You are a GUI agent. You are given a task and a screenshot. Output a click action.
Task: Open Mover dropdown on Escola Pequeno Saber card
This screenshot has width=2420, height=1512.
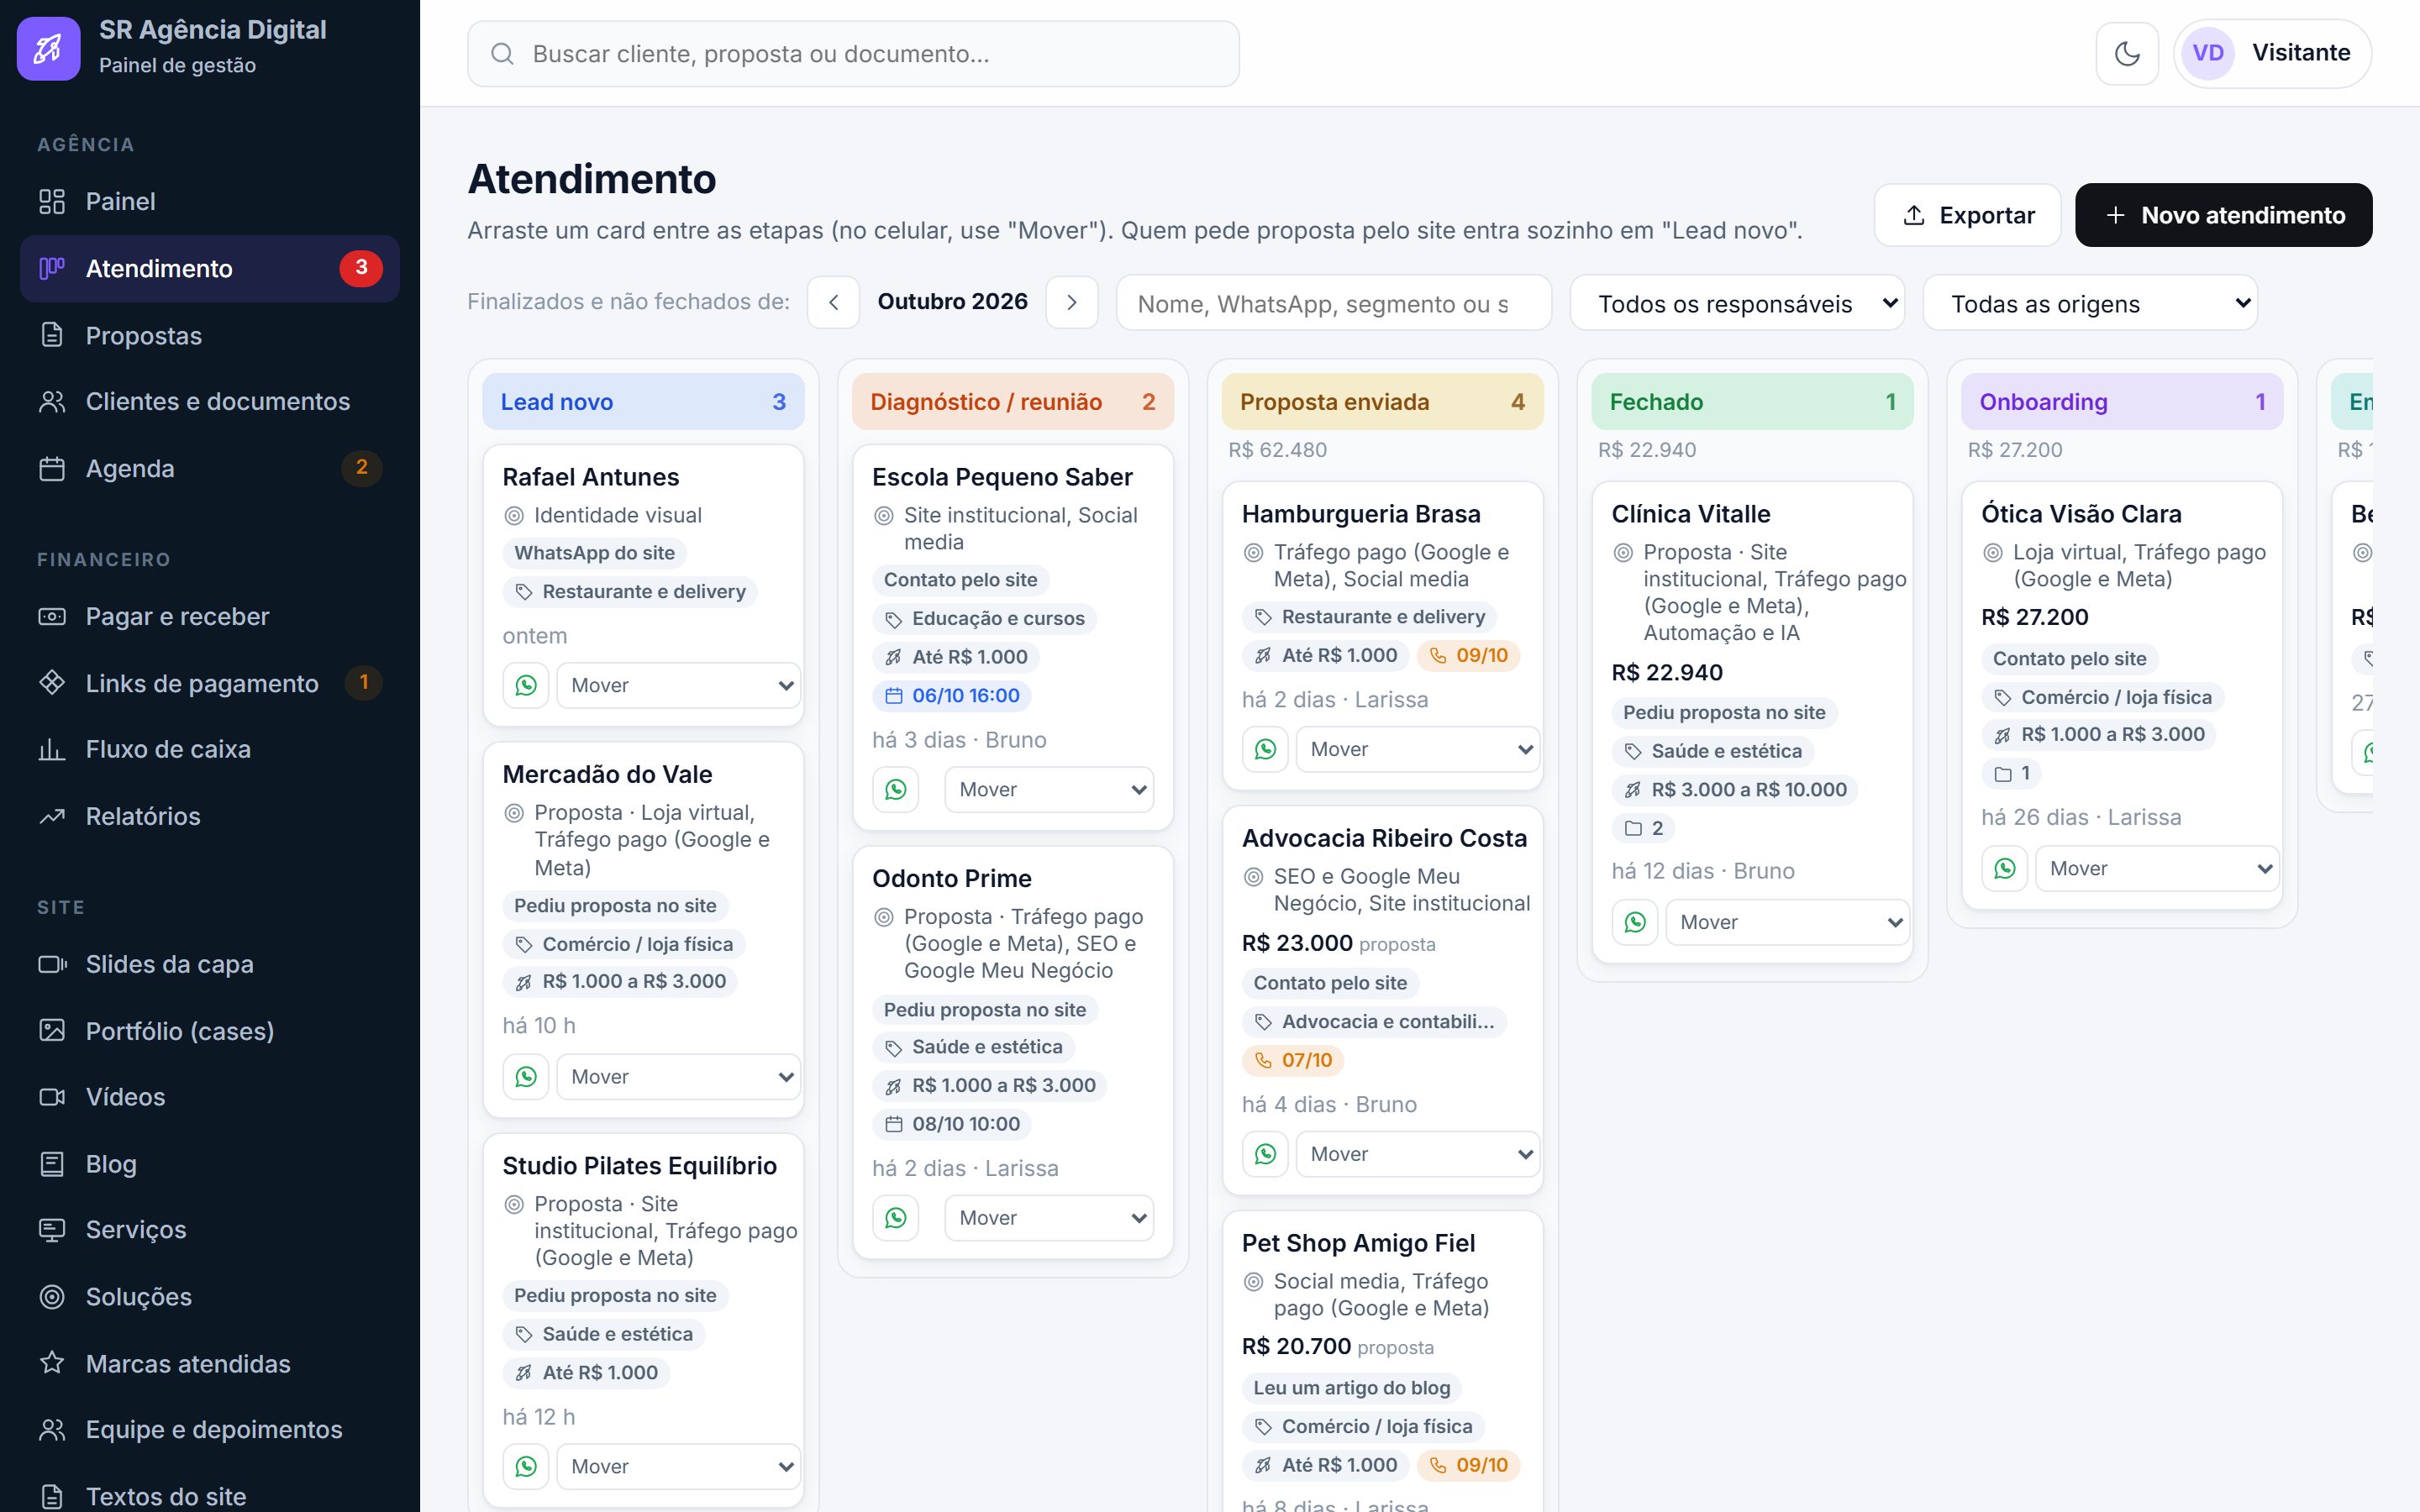pyautogui.click(x=1049, y=789)
